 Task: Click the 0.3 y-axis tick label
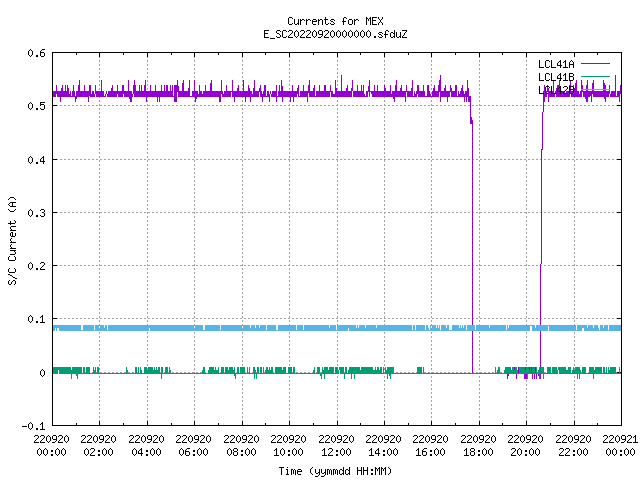(37, 213)
